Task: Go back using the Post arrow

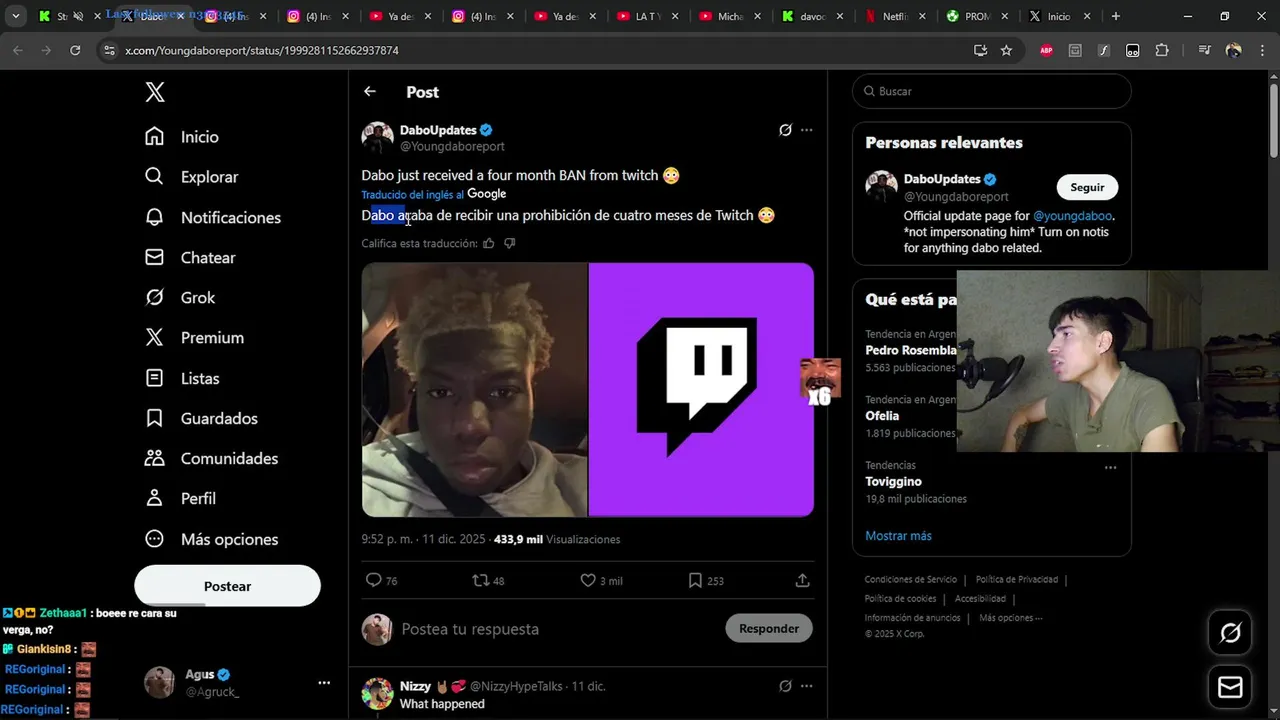Action: point(370,91)
